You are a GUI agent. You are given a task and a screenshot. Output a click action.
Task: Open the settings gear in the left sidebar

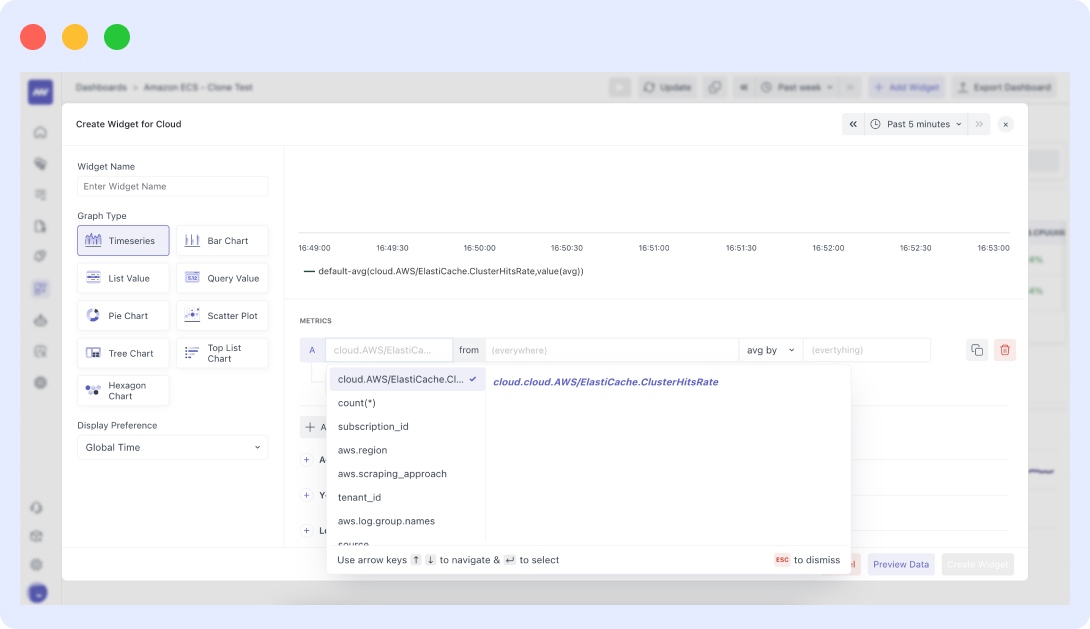point(36,536)
